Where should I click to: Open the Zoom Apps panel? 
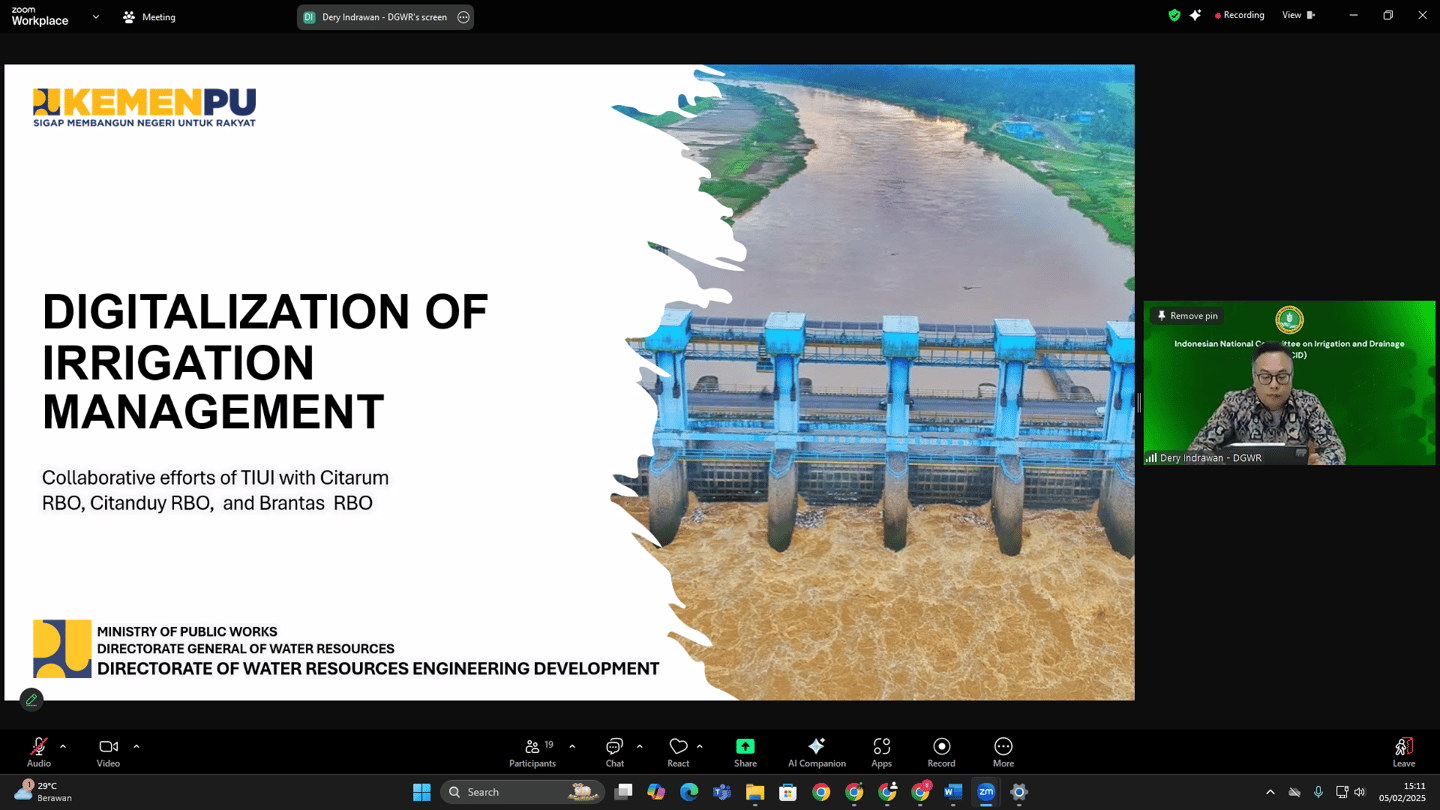point(881,752)
